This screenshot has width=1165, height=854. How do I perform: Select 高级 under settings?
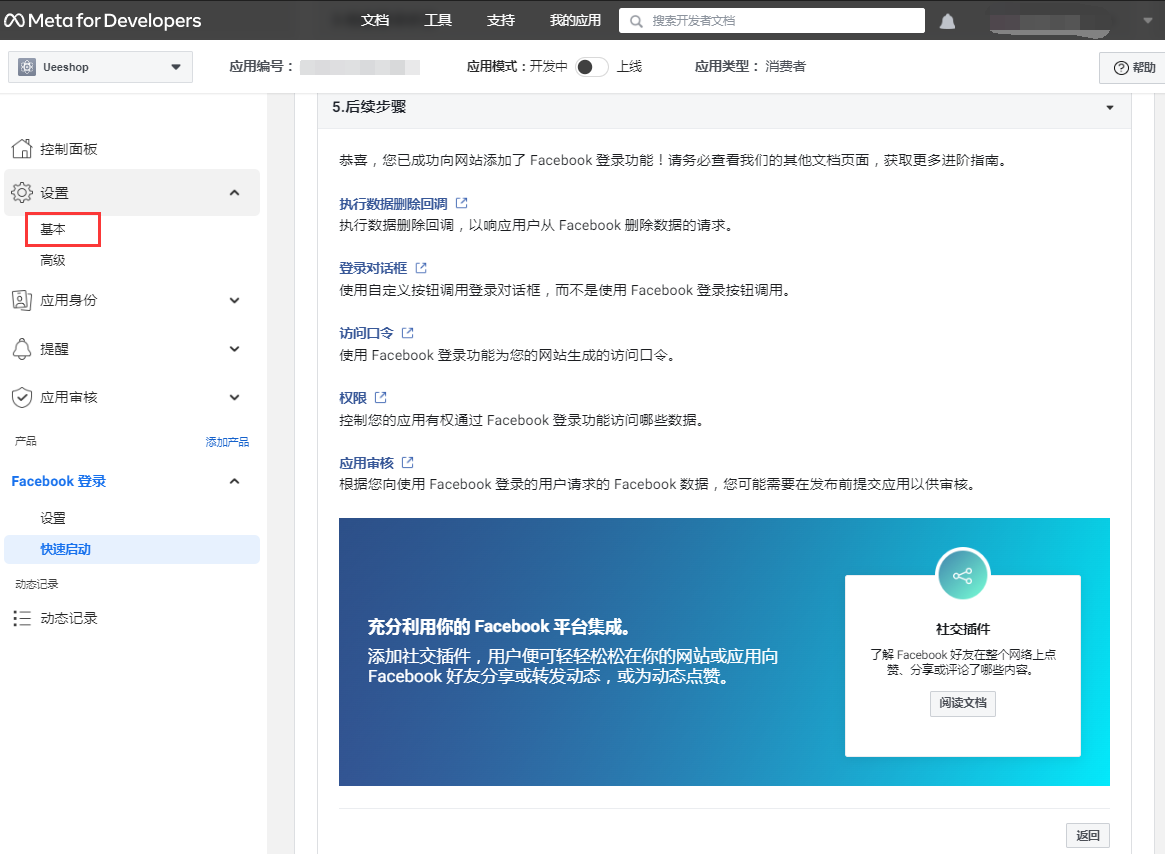coord(53,260)
